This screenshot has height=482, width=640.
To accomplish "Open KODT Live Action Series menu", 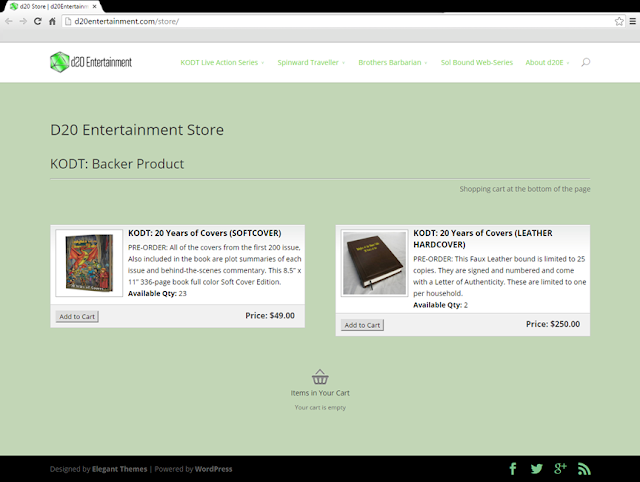I will (x=219, y=62).
